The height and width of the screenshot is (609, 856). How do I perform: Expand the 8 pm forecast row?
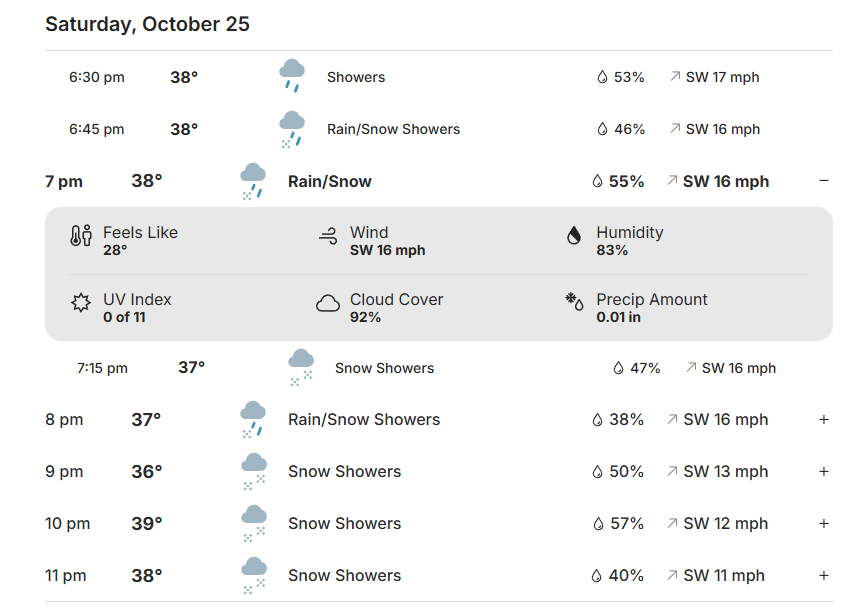(x=824, y=420)
